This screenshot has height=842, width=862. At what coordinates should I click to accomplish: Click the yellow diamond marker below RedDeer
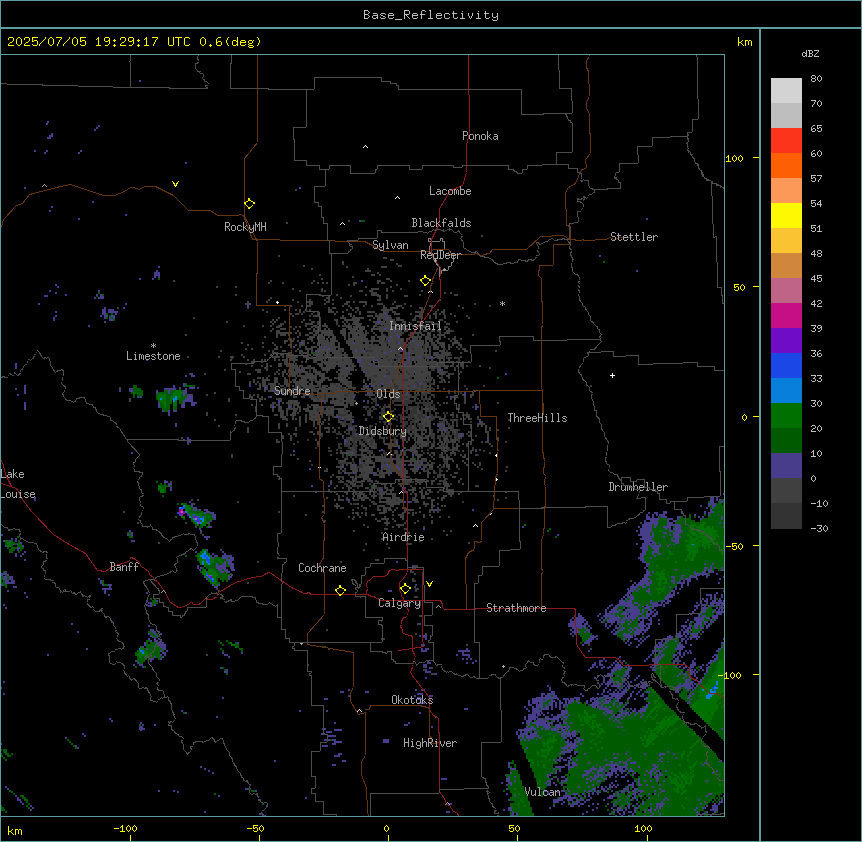(x=425, y=281)
